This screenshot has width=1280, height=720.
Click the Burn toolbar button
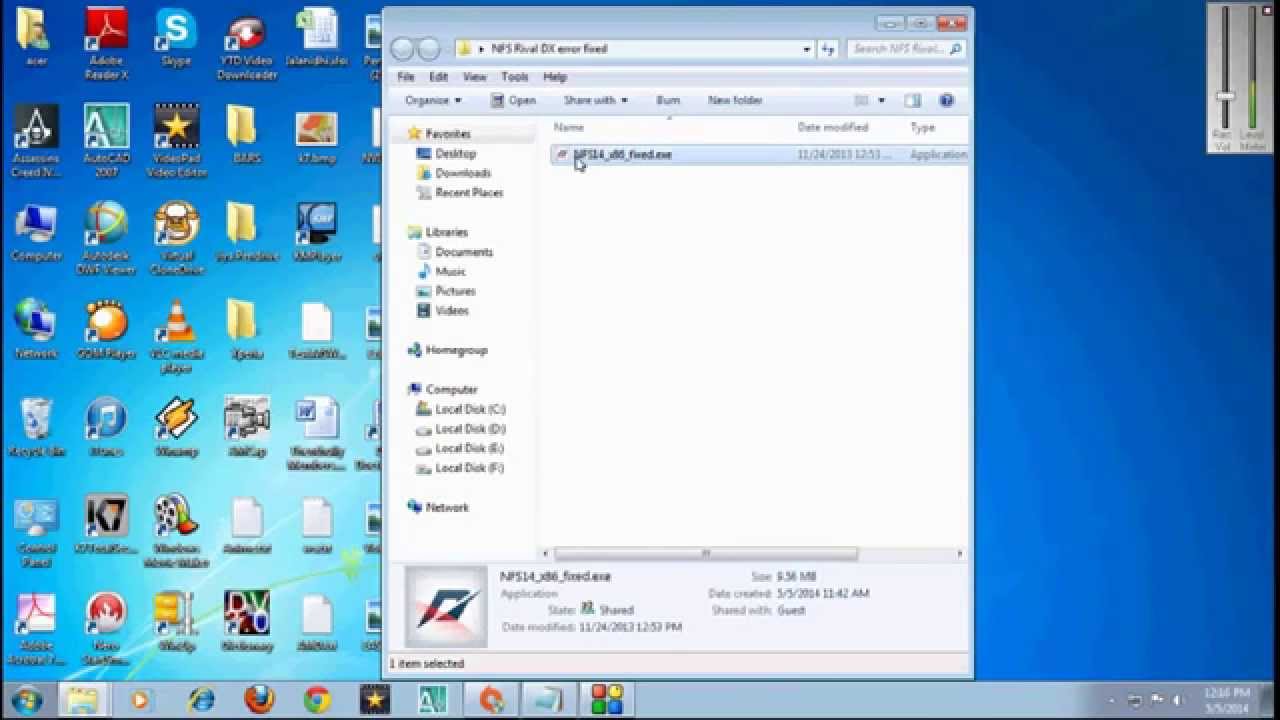click(668, 100)
